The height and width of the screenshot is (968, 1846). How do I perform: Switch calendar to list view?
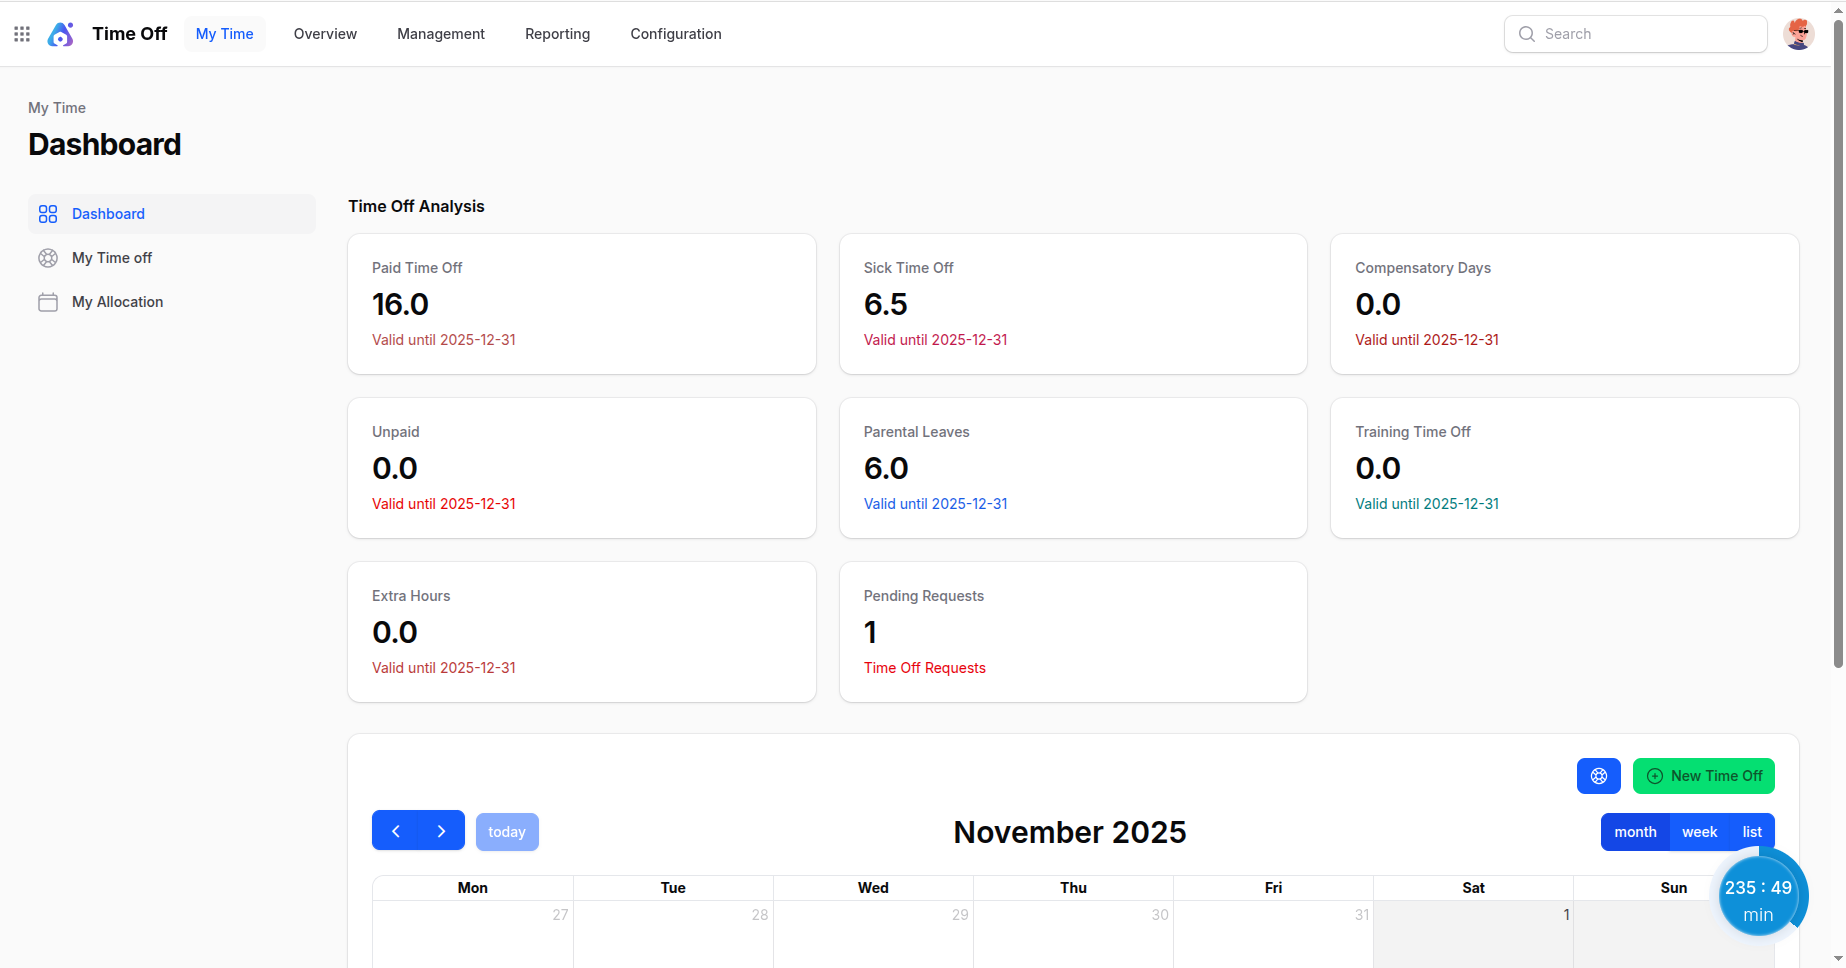pyautogui.click(x=1751, y=832)
